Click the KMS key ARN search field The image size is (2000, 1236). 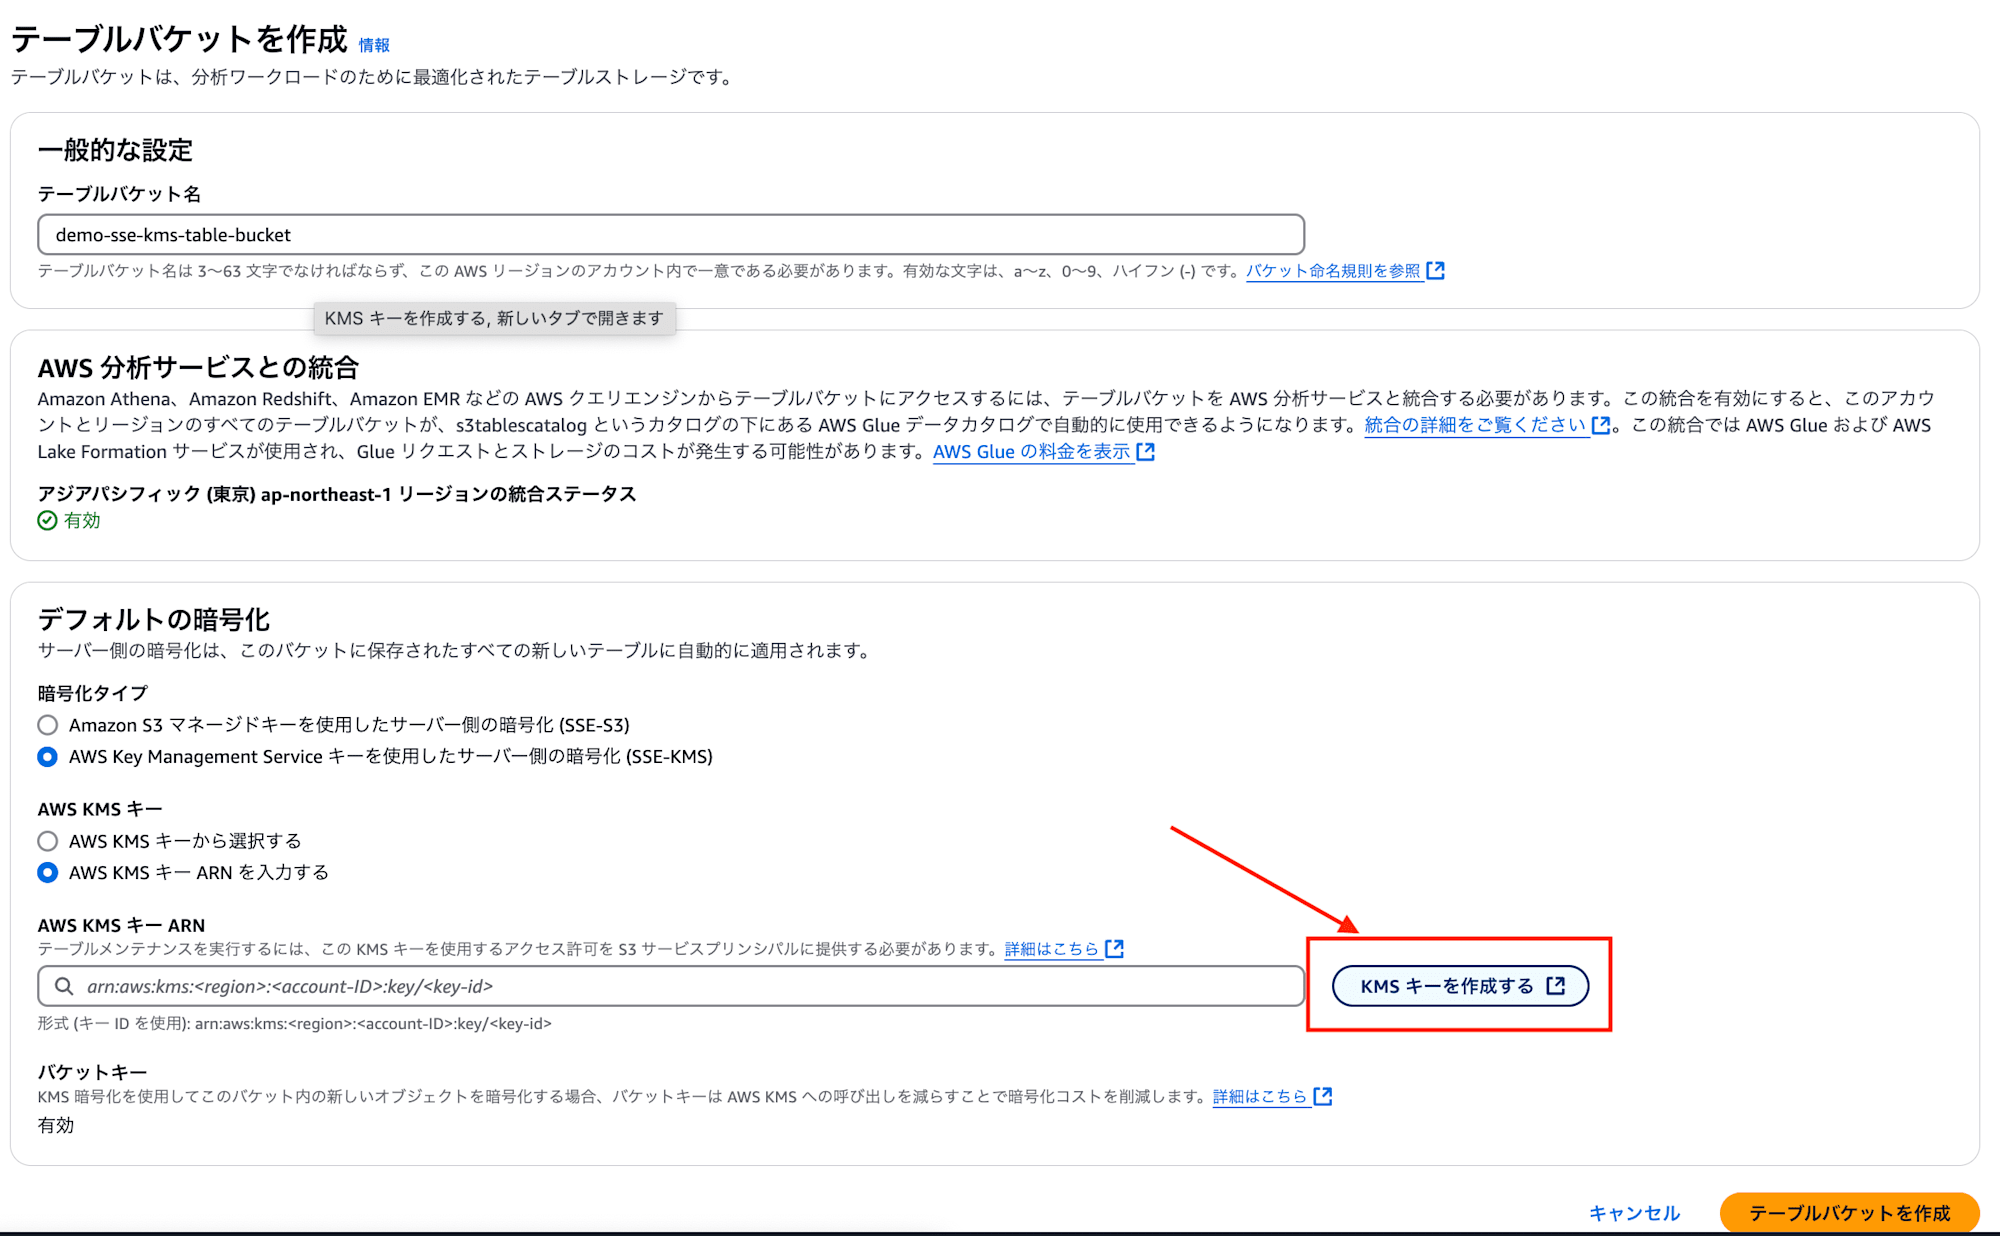(x=671, y=986)
